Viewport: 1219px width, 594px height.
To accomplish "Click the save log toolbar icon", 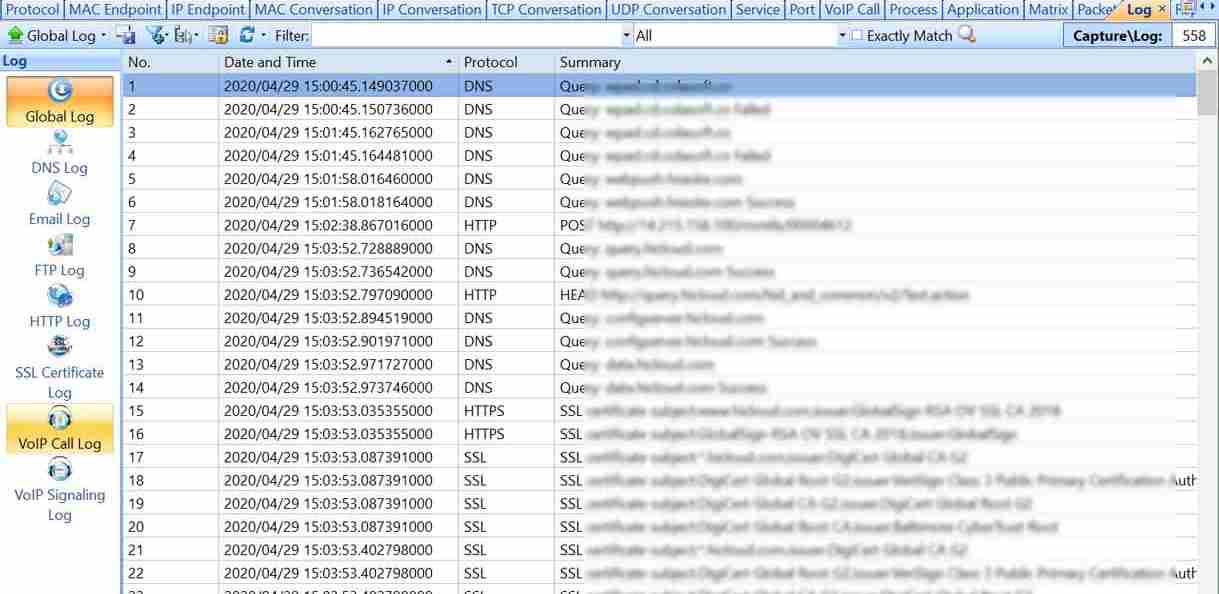I will pyautogui.click(x=126, y=36).
